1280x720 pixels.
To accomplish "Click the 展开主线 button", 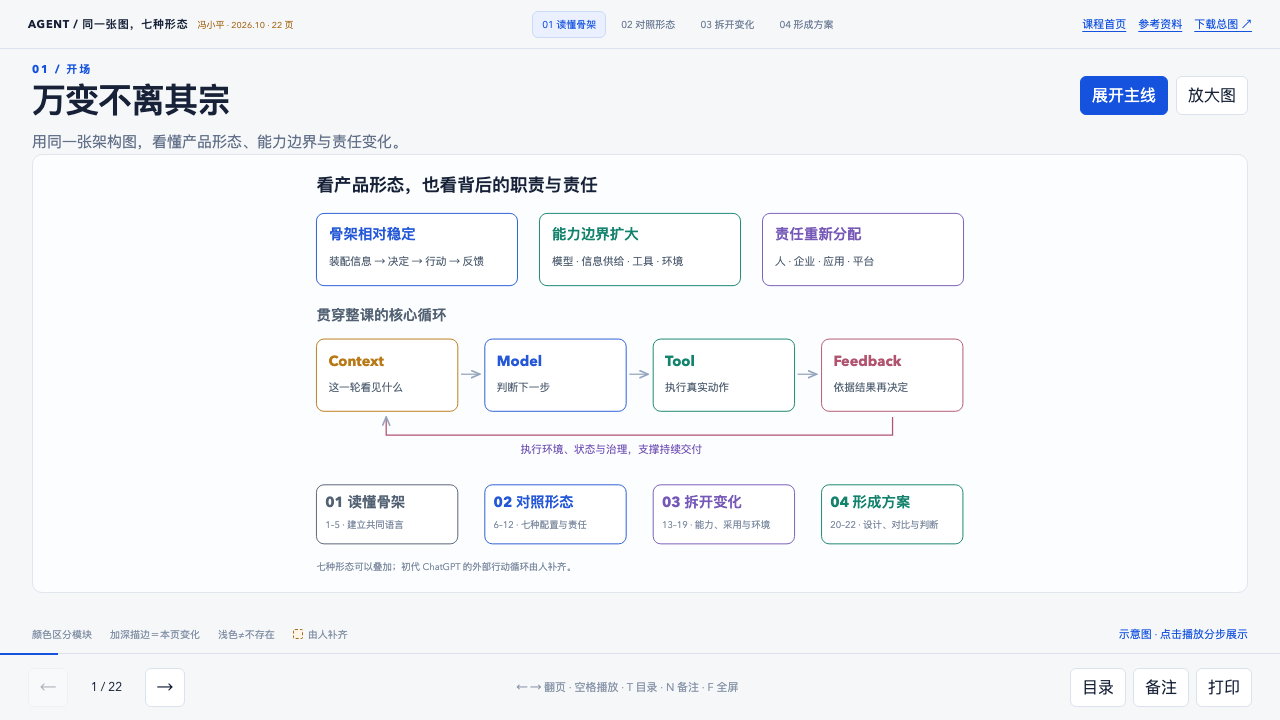I will (x=1124, y=95).
